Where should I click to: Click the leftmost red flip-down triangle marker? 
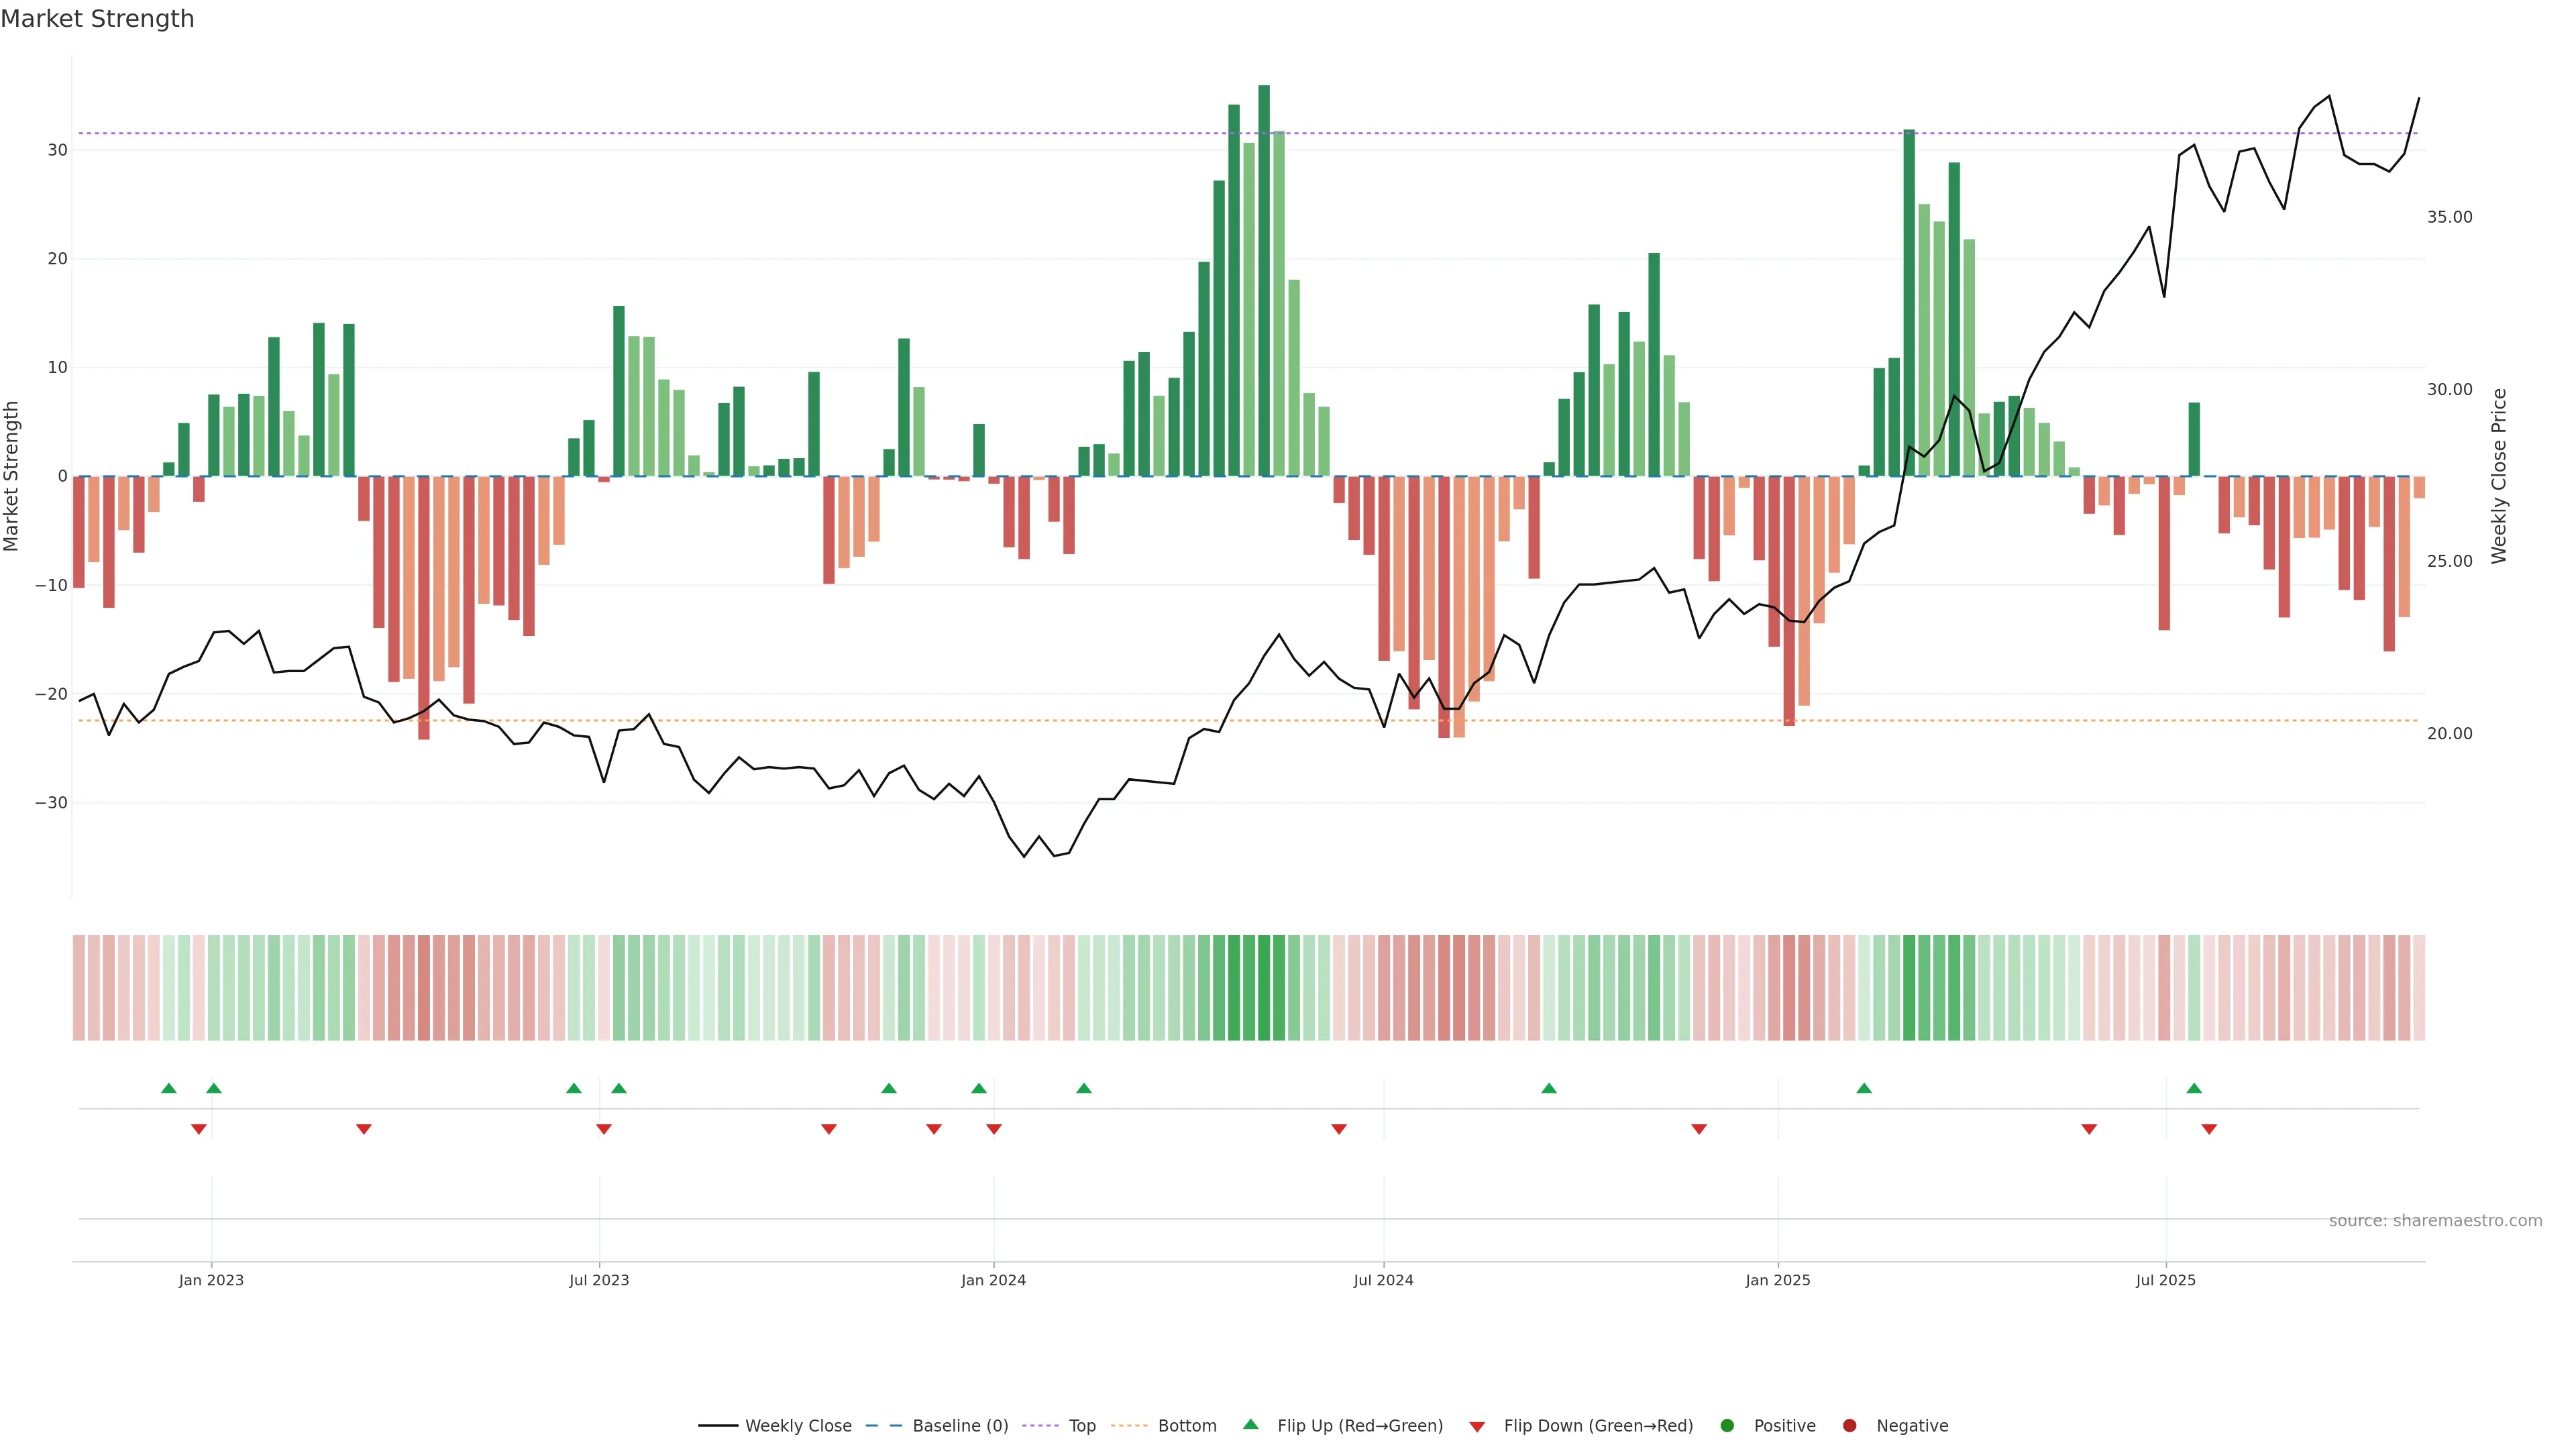pyautogui.click(x=199, y=1129)
